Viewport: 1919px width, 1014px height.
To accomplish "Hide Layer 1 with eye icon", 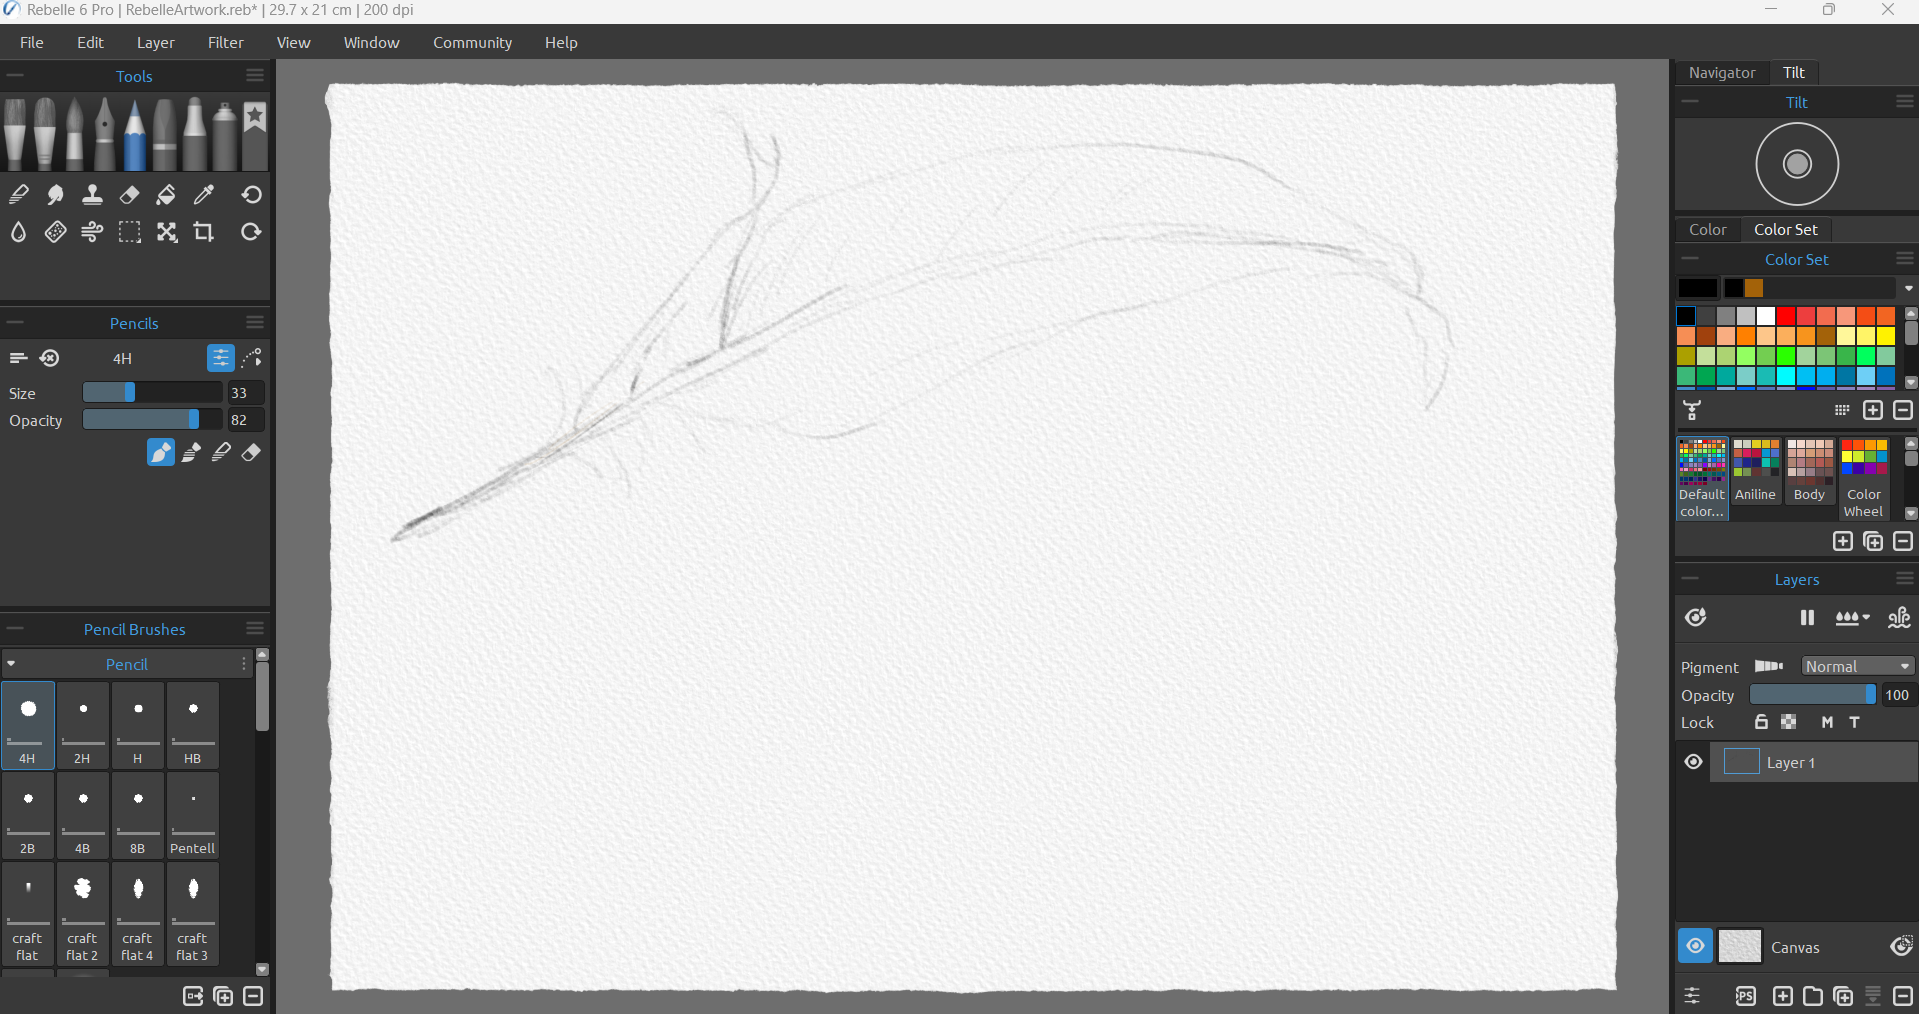I will (1693, 762).
